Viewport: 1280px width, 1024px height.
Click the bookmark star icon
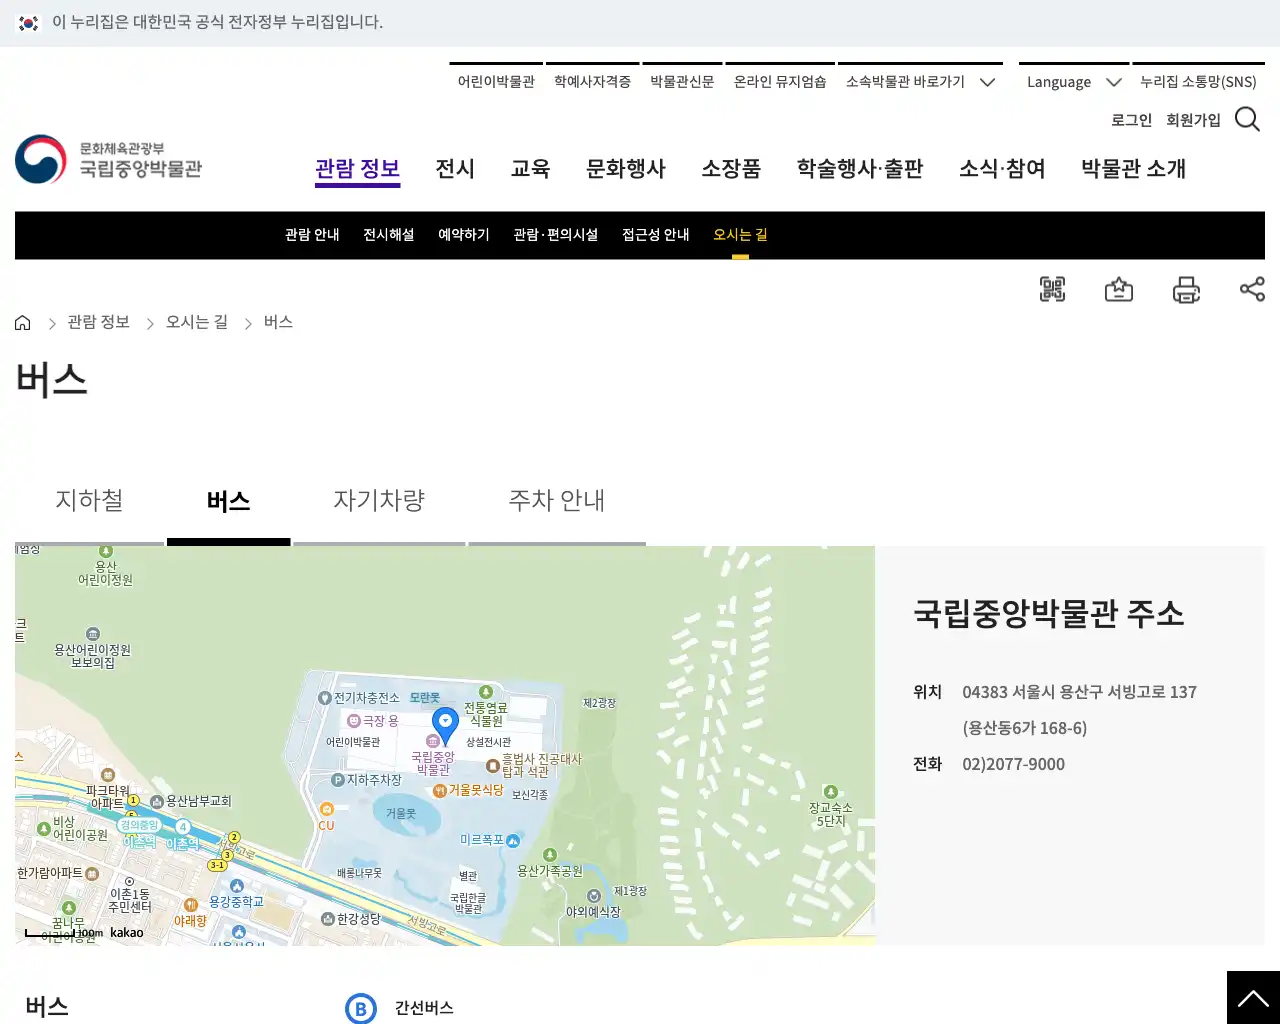1119,290
